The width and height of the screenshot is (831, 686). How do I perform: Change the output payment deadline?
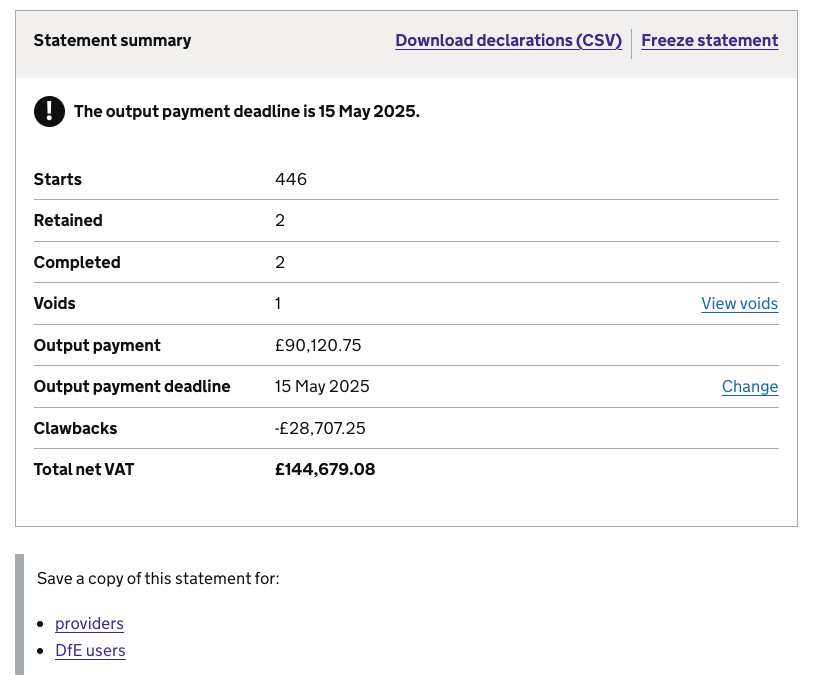tap(750, 386)
